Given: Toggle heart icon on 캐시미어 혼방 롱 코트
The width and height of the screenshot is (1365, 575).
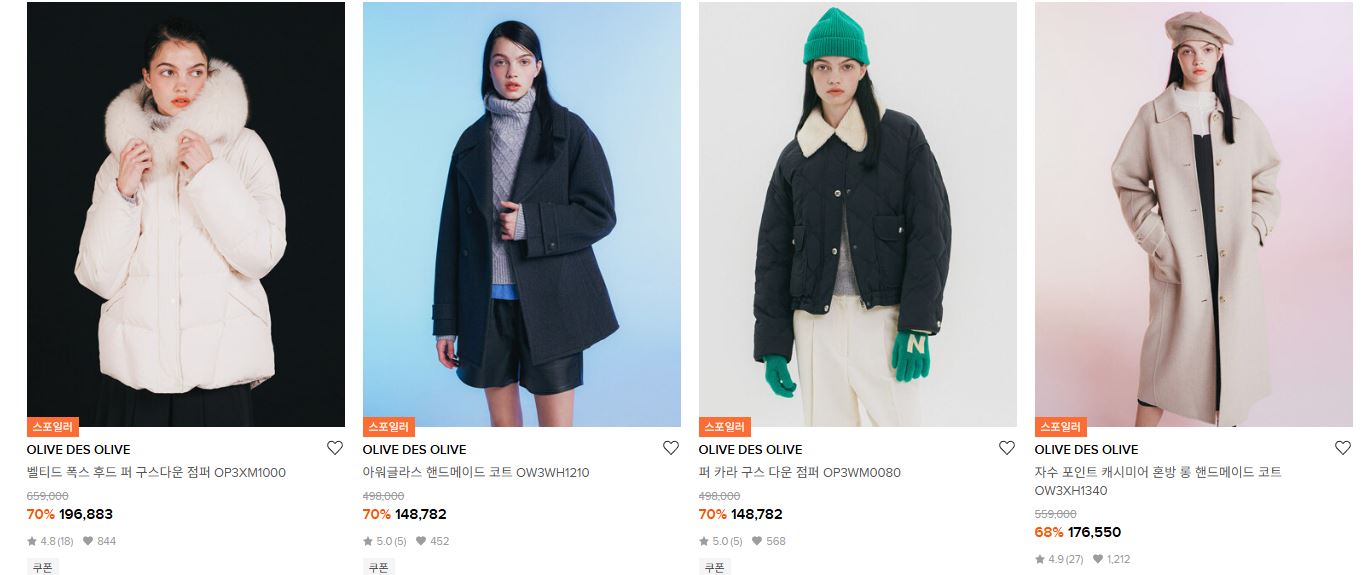Looking at the screenshot, I should click(1343, 448).
